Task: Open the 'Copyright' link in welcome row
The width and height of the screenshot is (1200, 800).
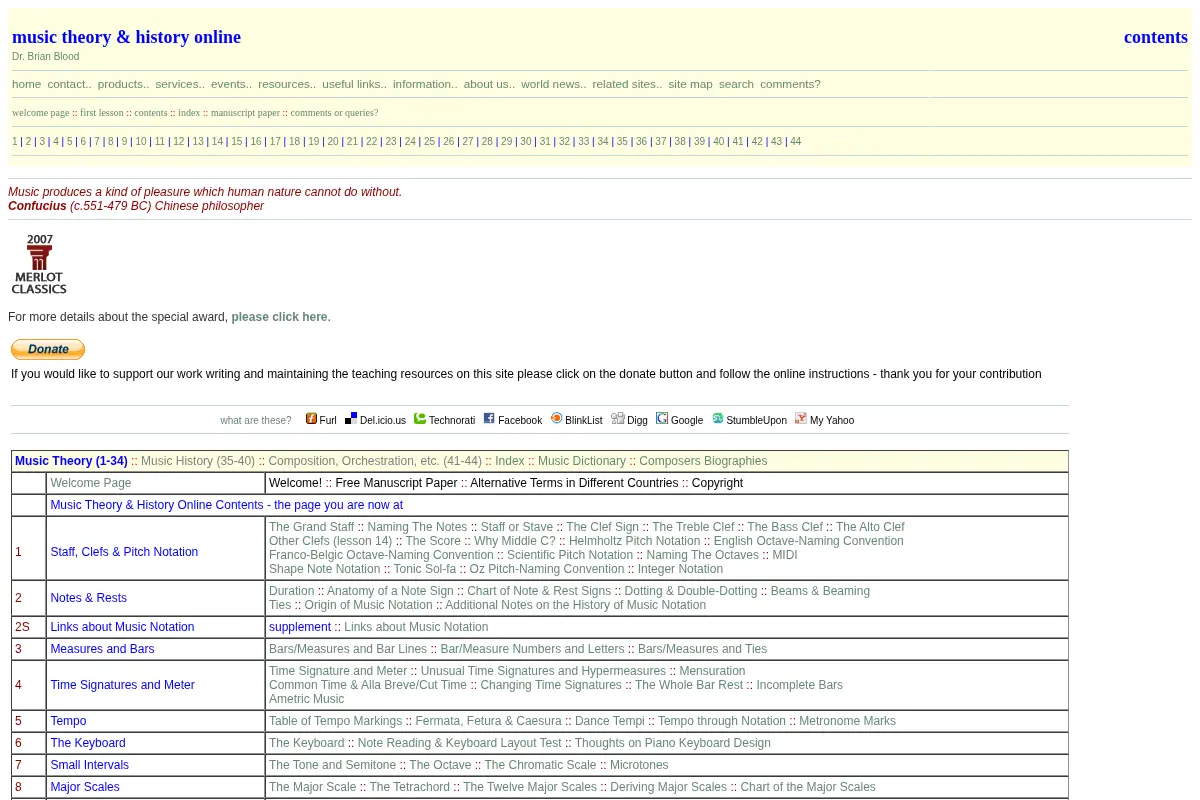Action: pos(717,483)
